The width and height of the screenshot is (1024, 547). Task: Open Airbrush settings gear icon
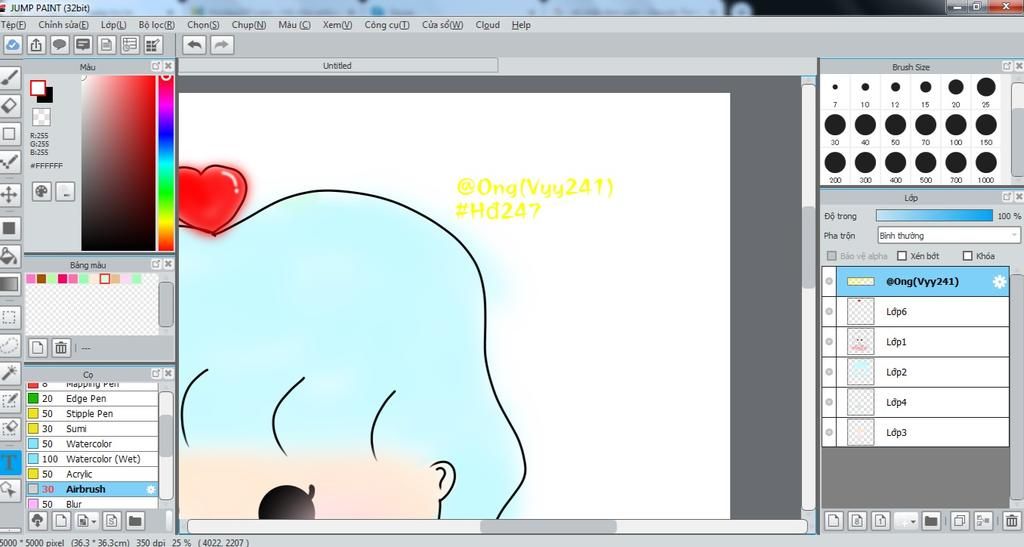(x=151, y=489)
